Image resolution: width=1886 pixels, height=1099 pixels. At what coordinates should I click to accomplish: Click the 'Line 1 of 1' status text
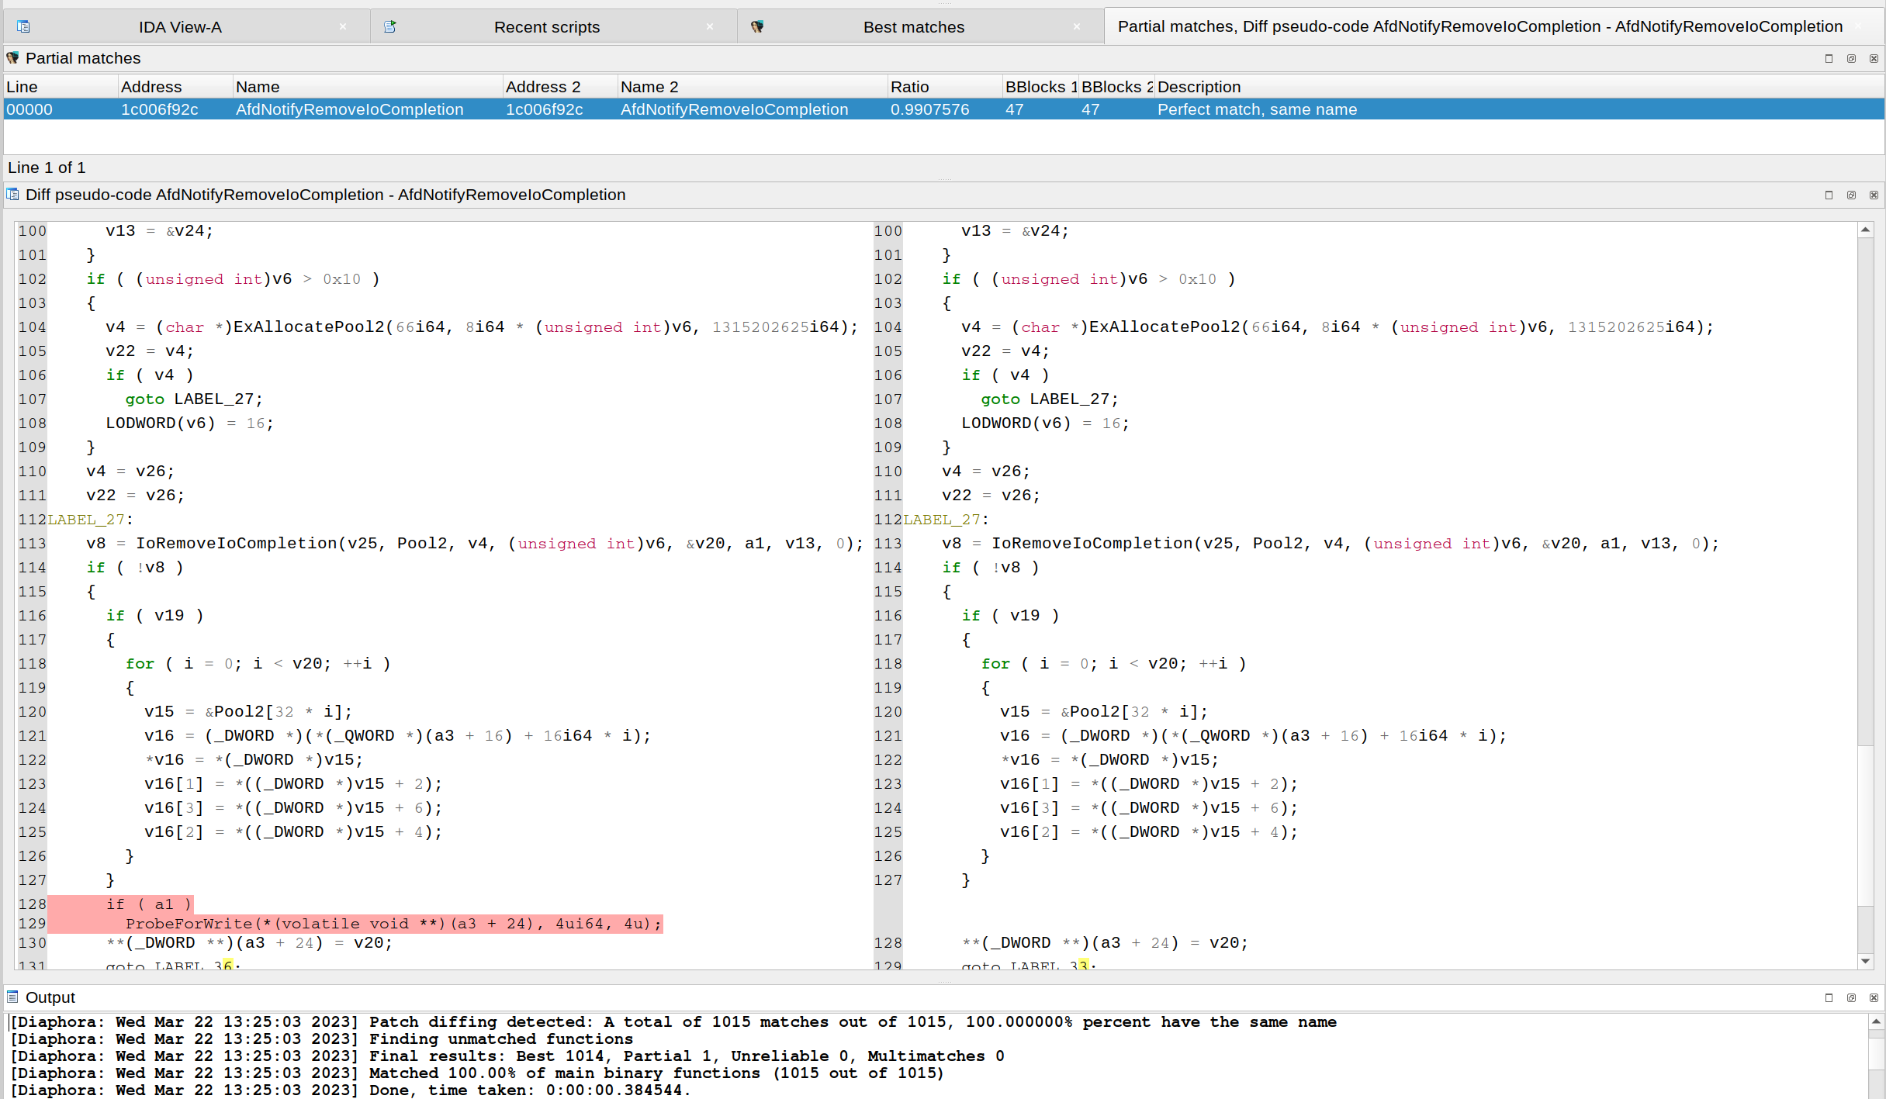(x=47, y=167)
